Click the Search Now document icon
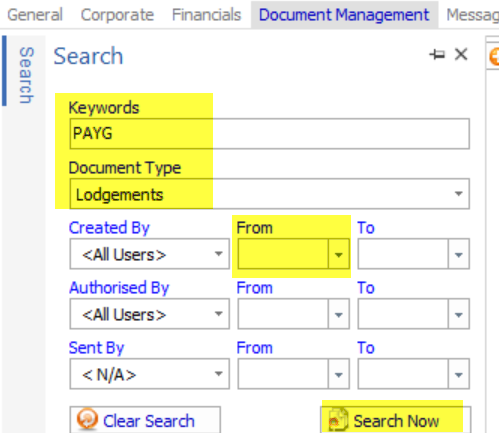The image size is (499, 433). pyautogui.click(x=338, y=420)
